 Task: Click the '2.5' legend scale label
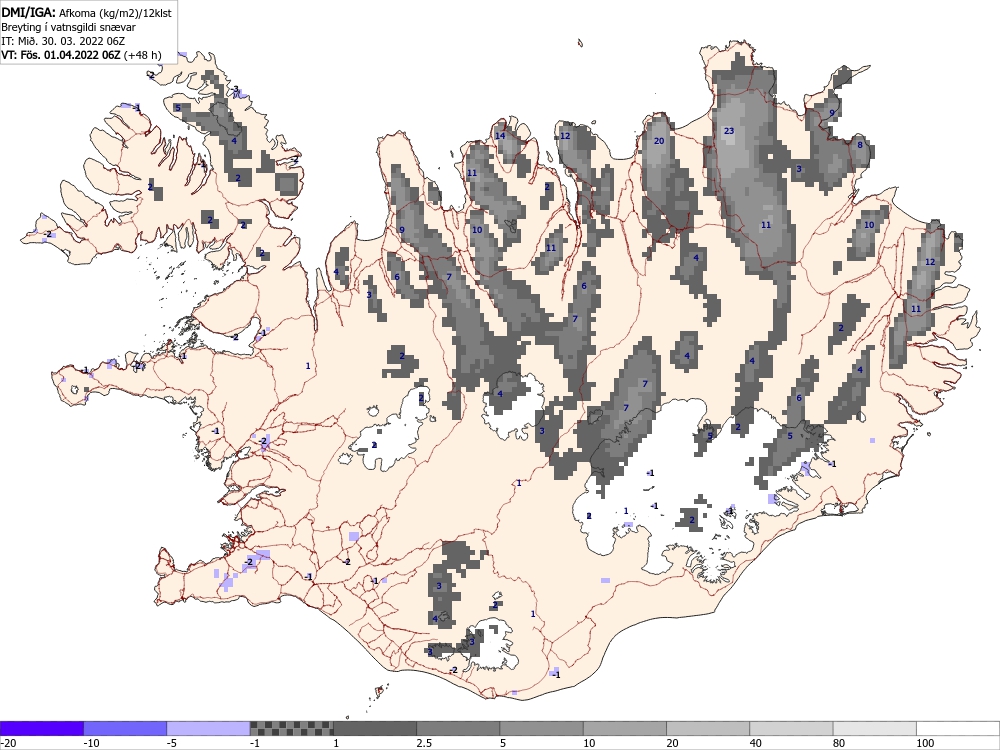coord(424,744)
